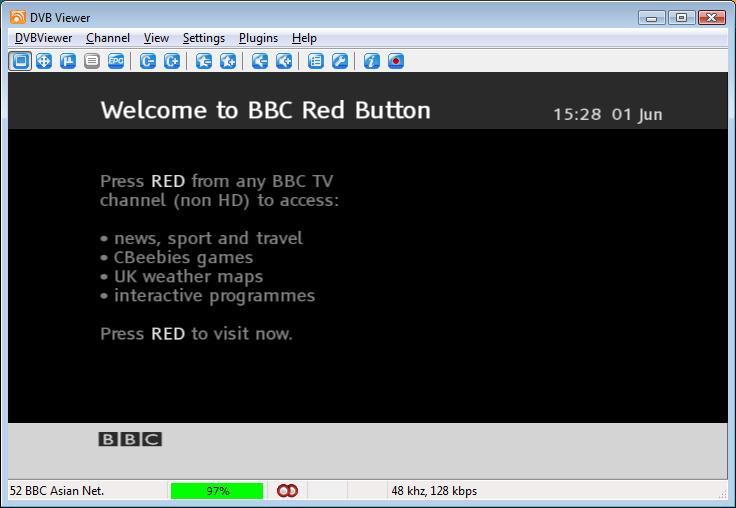Click the blue info 'i' icon
Image resolution: width=736 pixels, height=508 pixels.
click(x=372, y=61)
